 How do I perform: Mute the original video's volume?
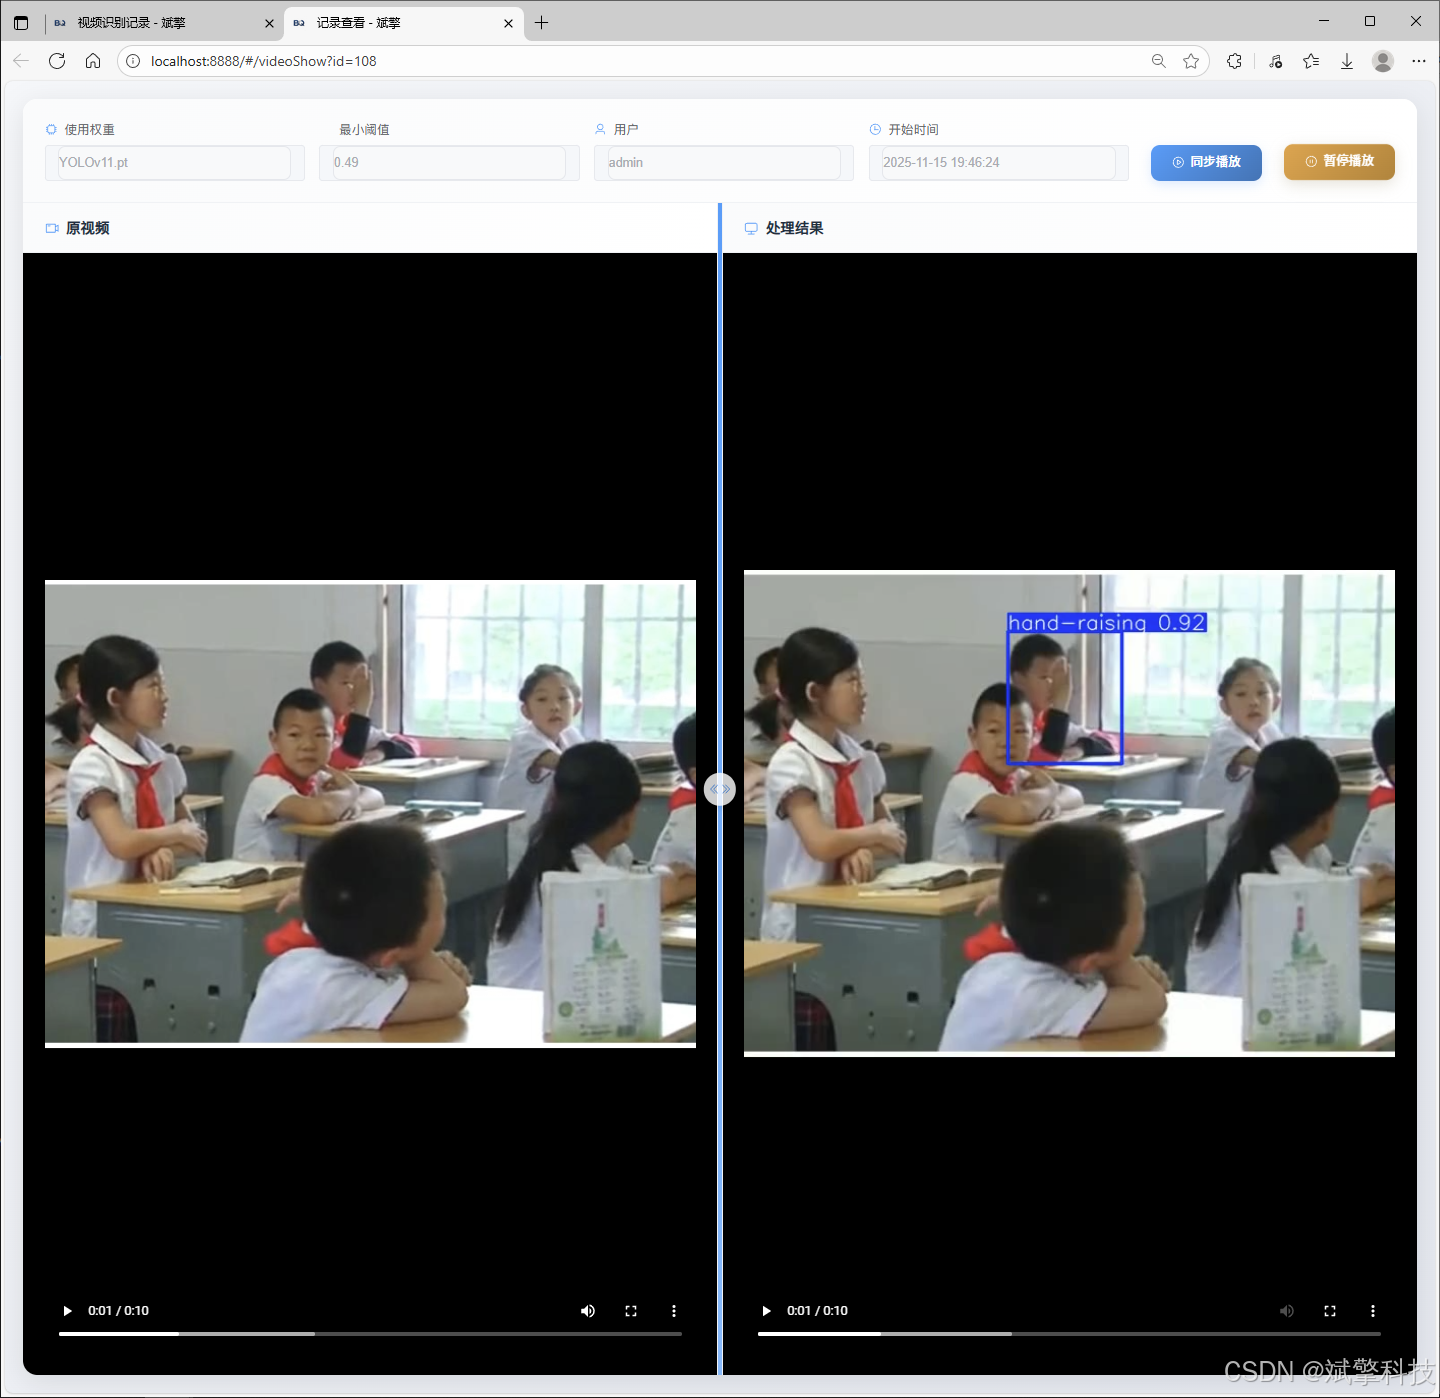[588, 1311]
